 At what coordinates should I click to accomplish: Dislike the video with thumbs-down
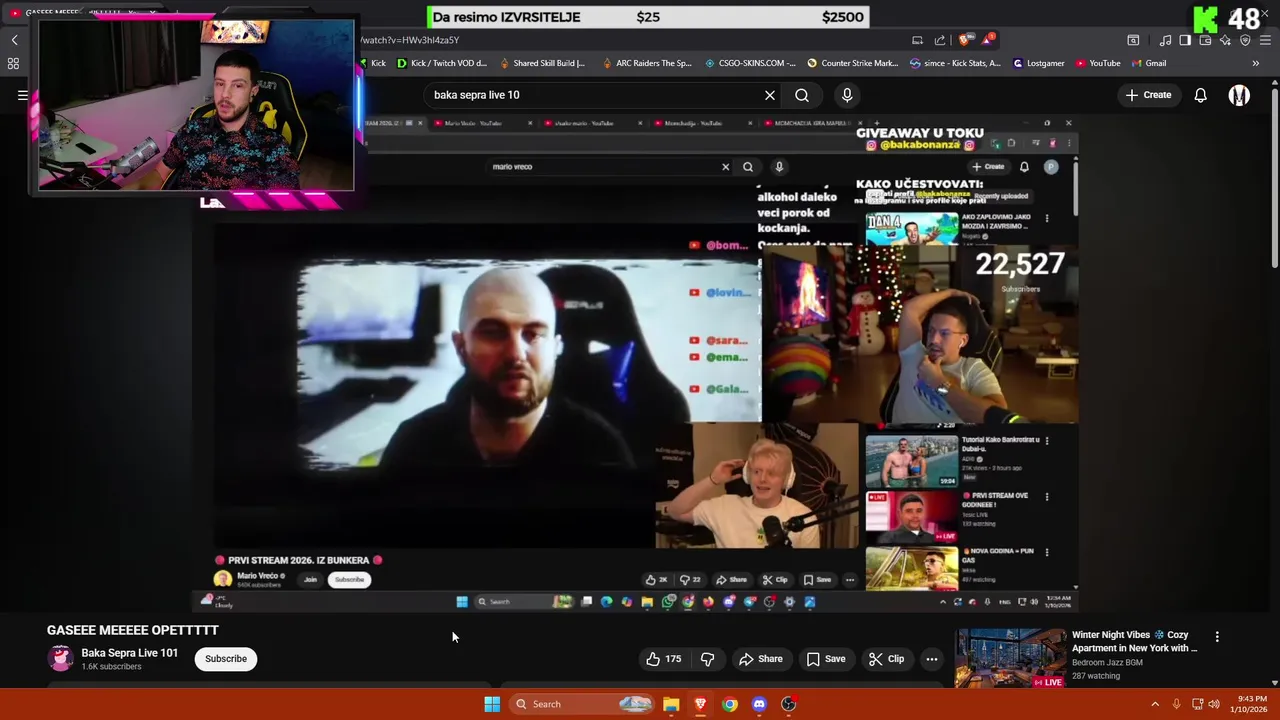(x=707, y=659)
